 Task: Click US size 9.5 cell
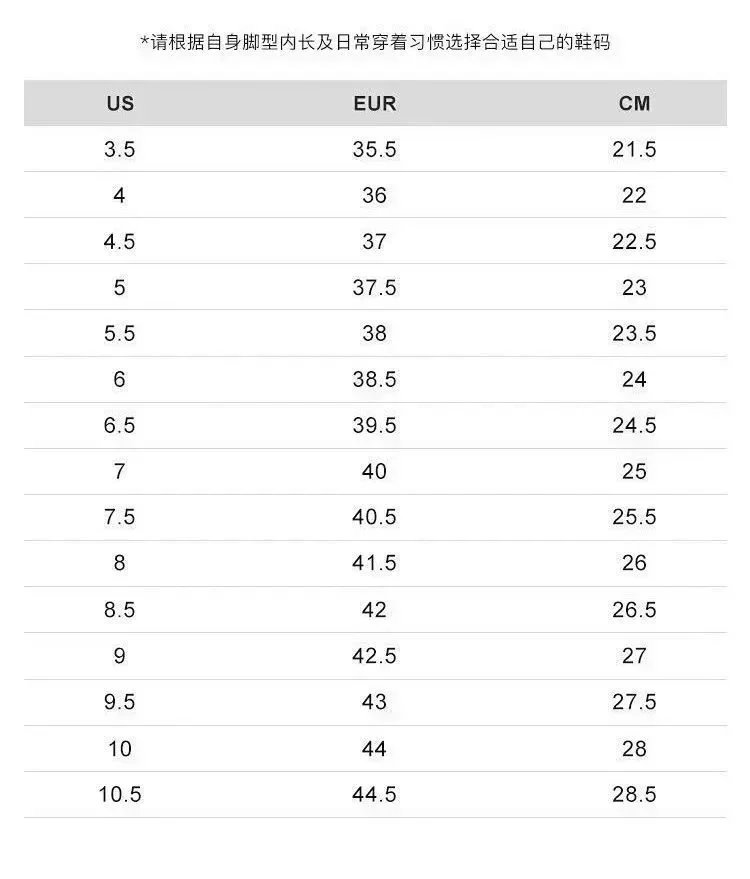coord(119,702)
